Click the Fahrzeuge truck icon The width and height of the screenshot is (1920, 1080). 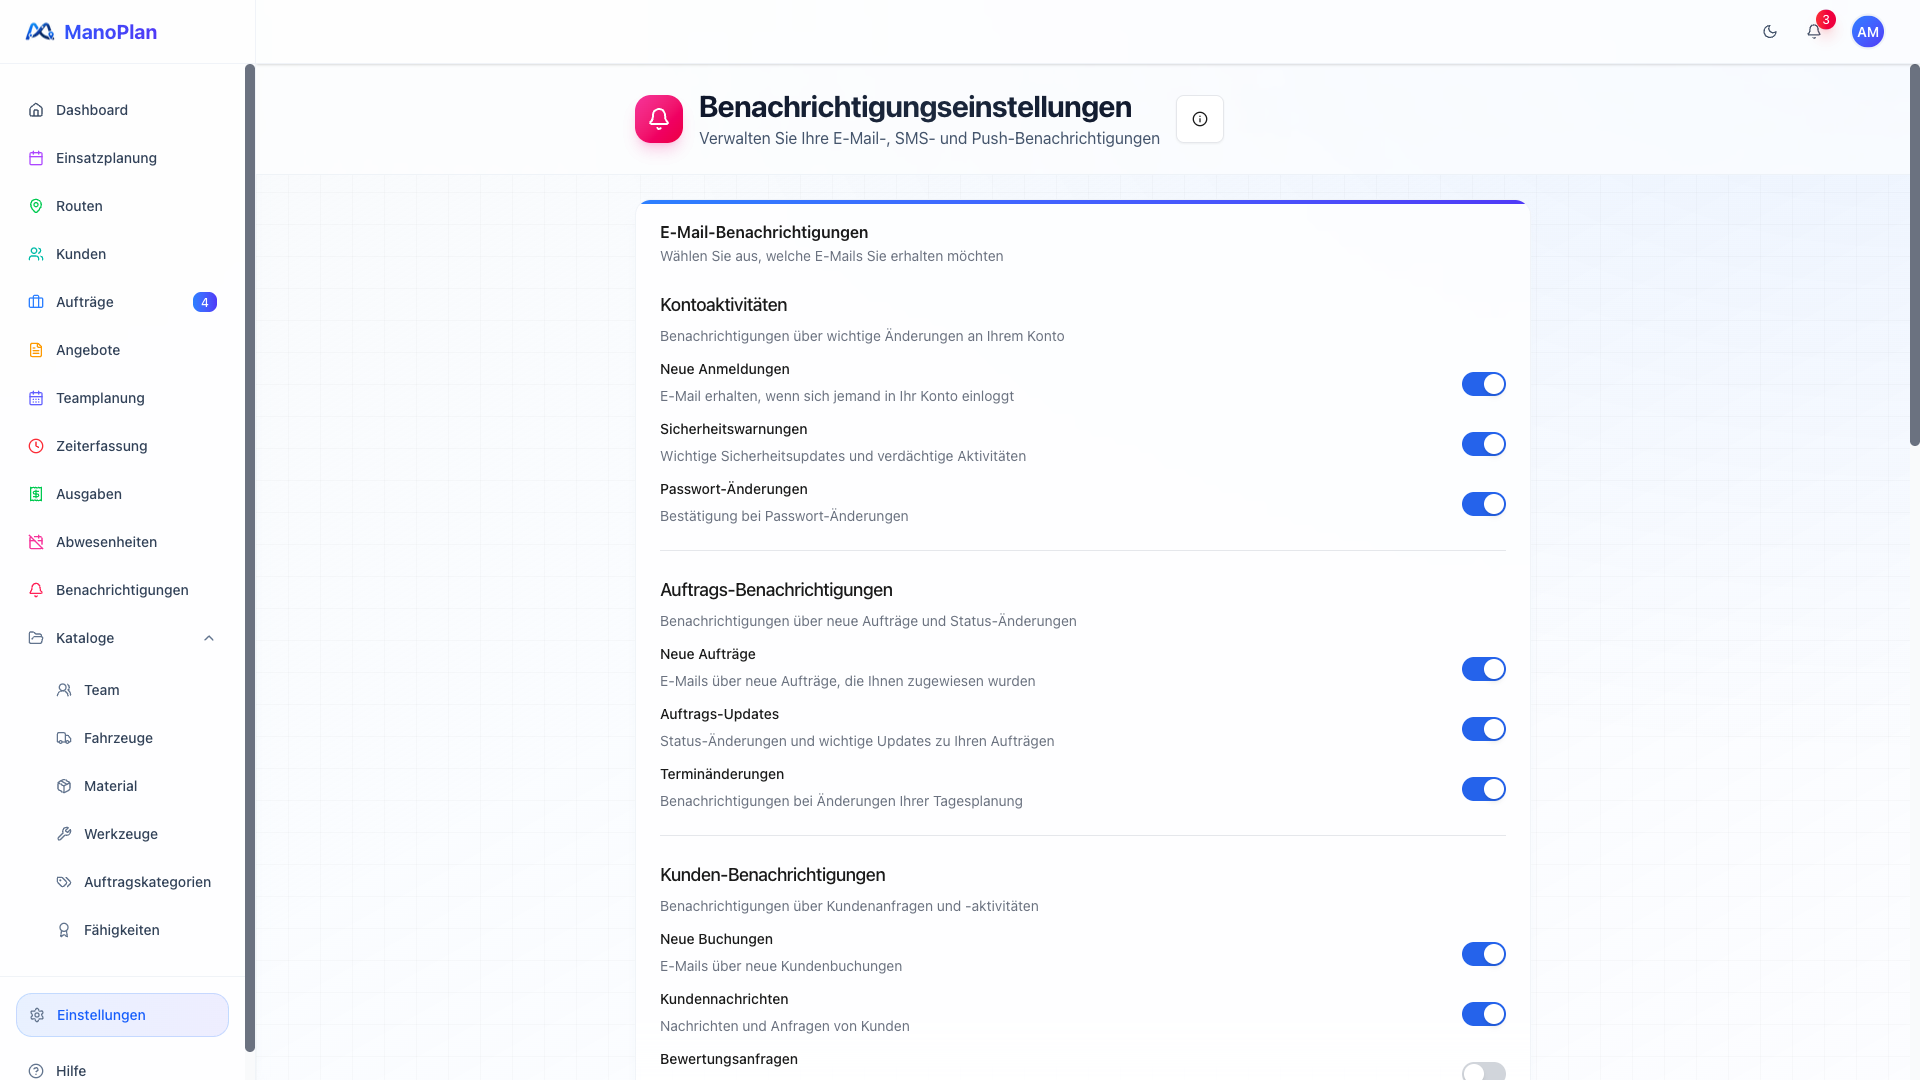pyautogui.click(x=64, y=738)
